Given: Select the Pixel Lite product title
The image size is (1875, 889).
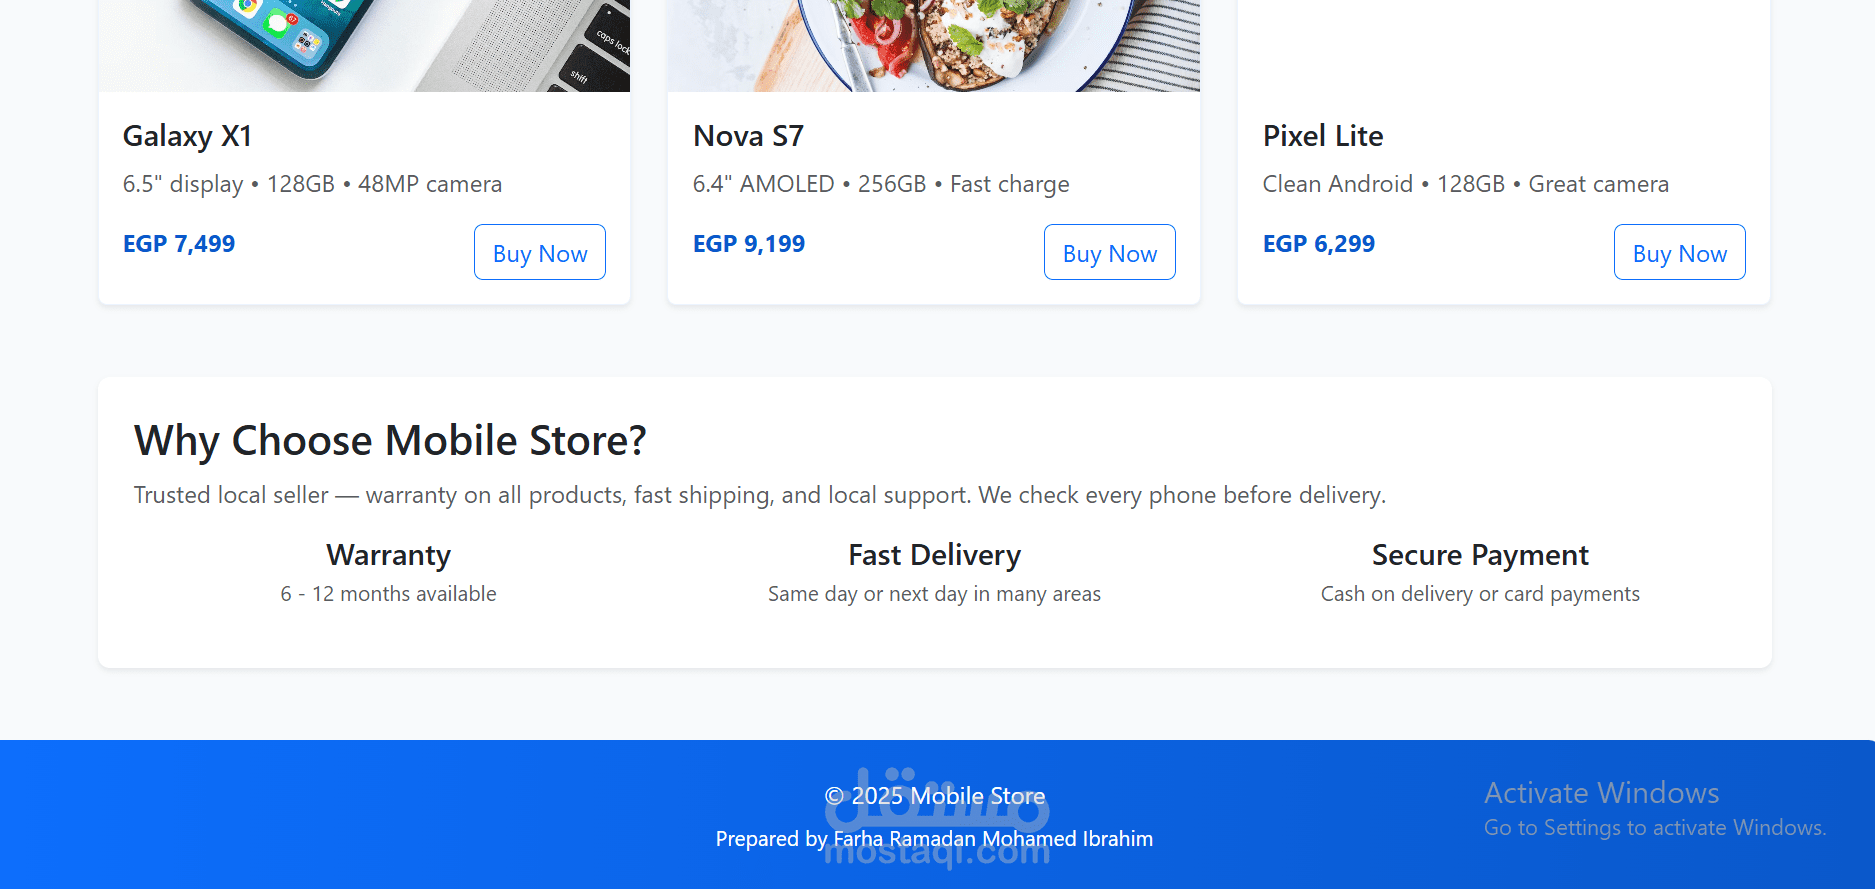Looking at the screenshot, I should coord(1323,136).
